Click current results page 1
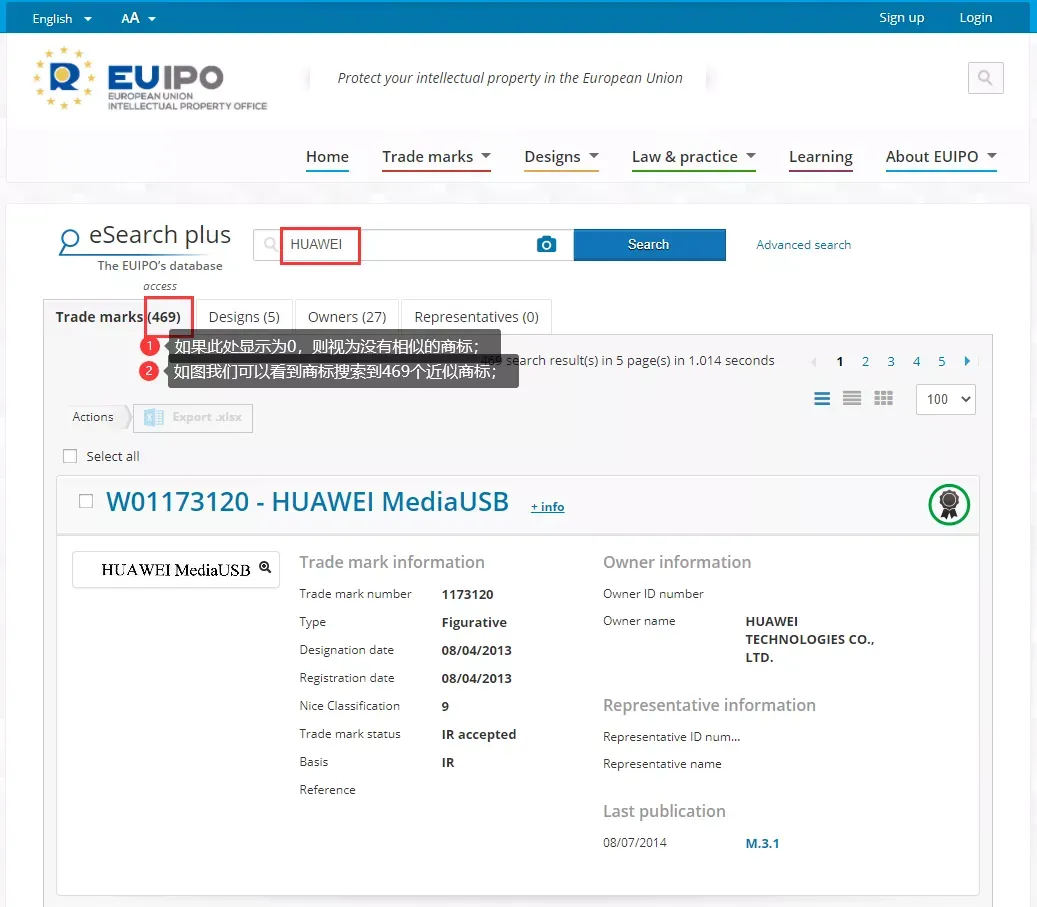This screenshot has height=907, width=1037. pos(840,362)
